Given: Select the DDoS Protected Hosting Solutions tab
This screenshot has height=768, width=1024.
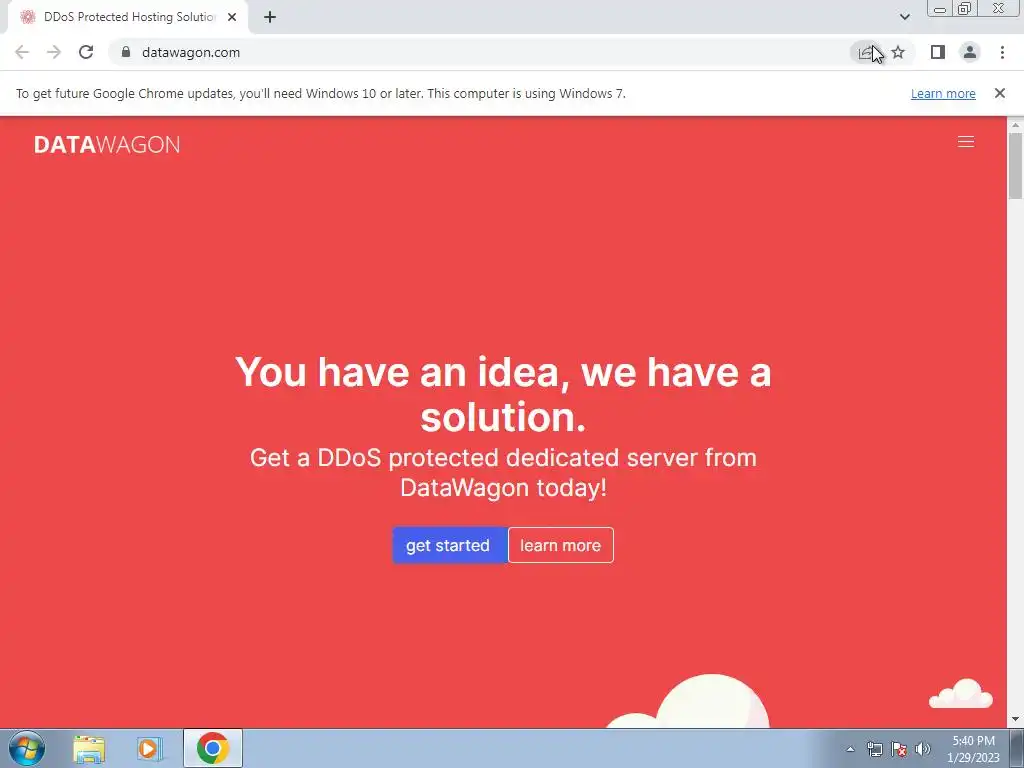Looking at the screenshot, I should click(128, 17).
